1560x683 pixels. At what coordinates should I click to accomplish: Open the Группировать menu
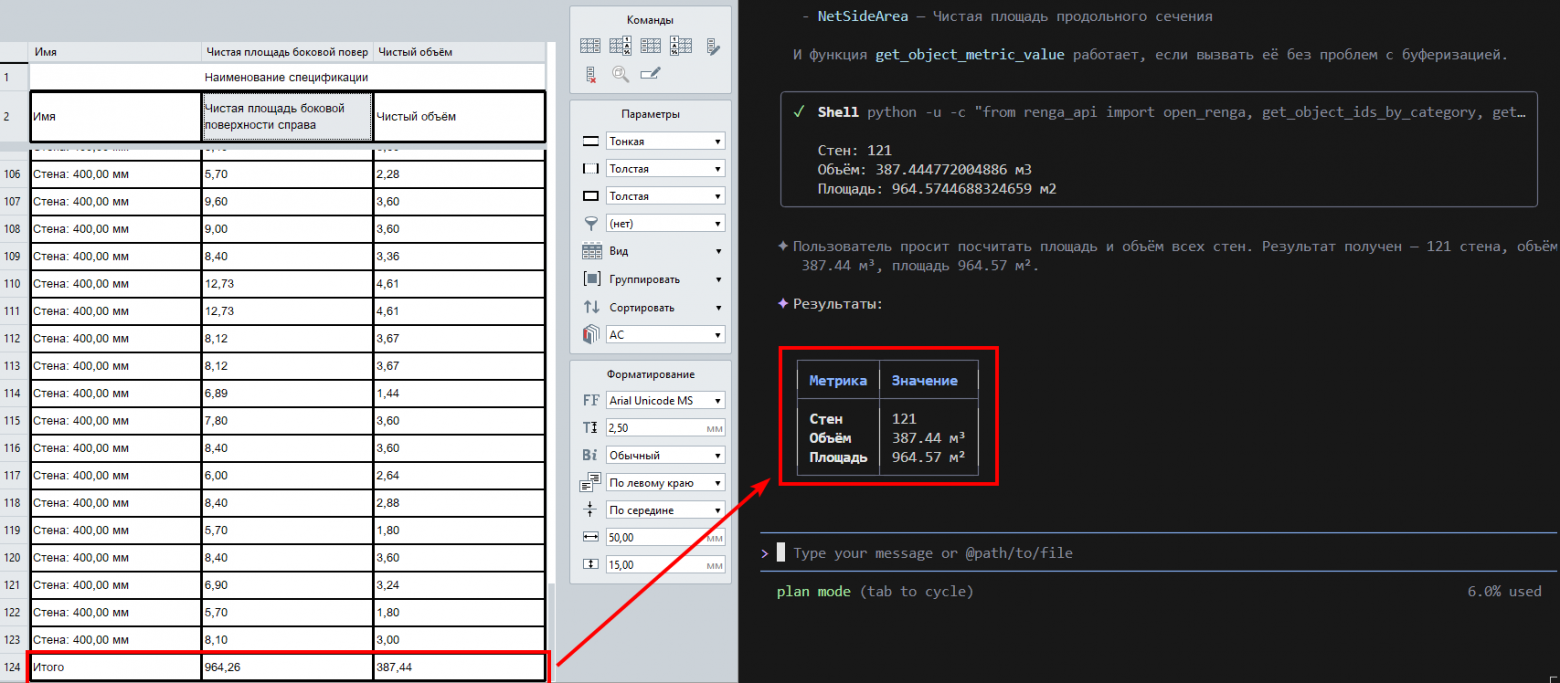(665, 280)
